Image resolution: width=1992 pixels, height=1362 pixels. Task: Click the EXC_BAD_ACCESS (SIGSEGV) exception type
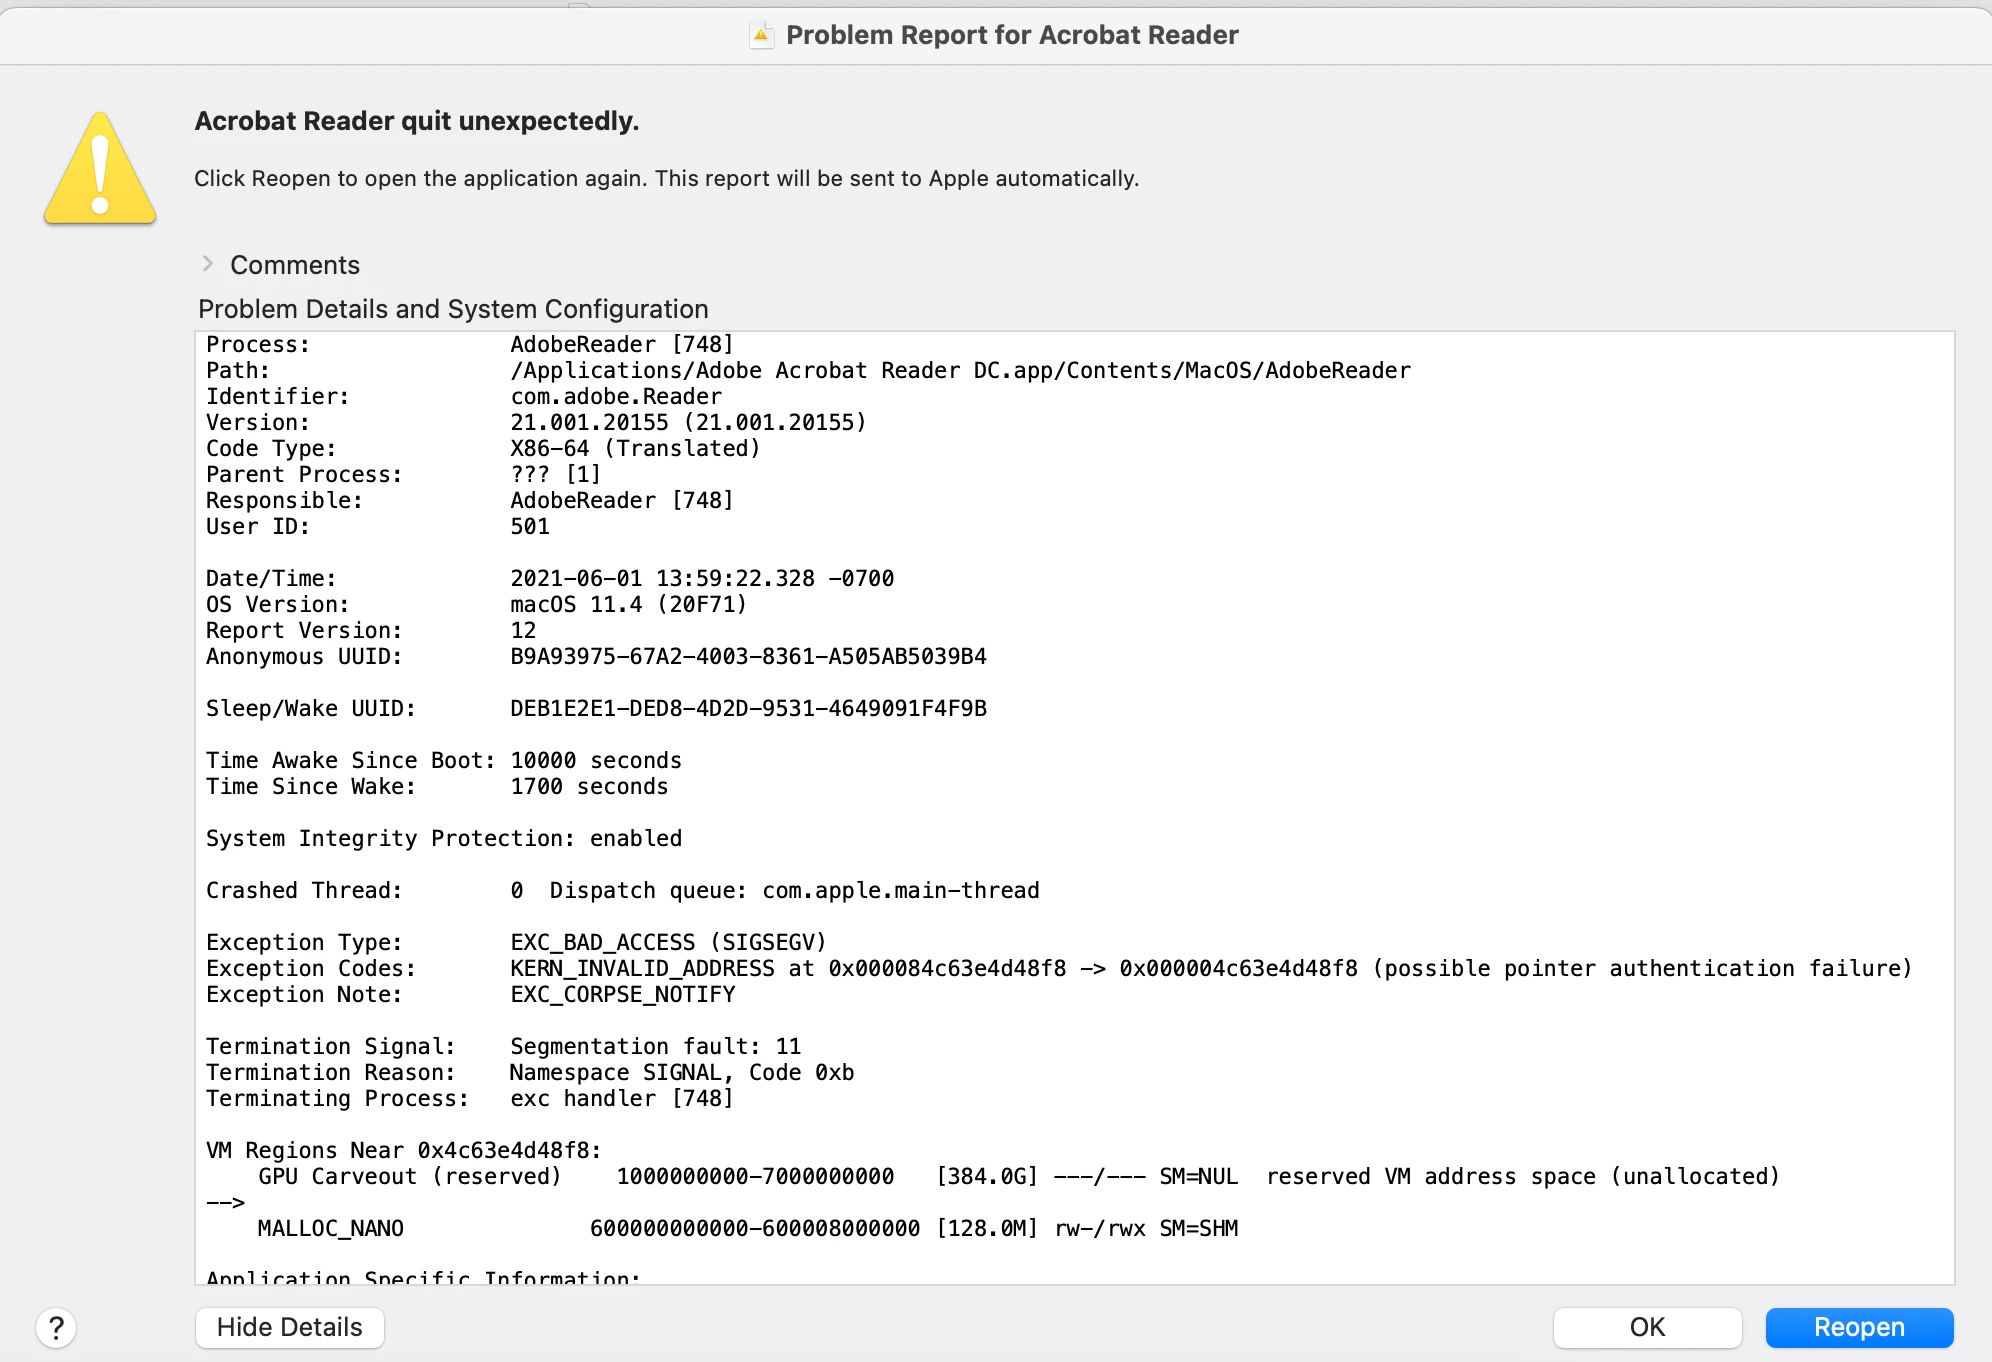pyautogui.click(x=668, y=943)
